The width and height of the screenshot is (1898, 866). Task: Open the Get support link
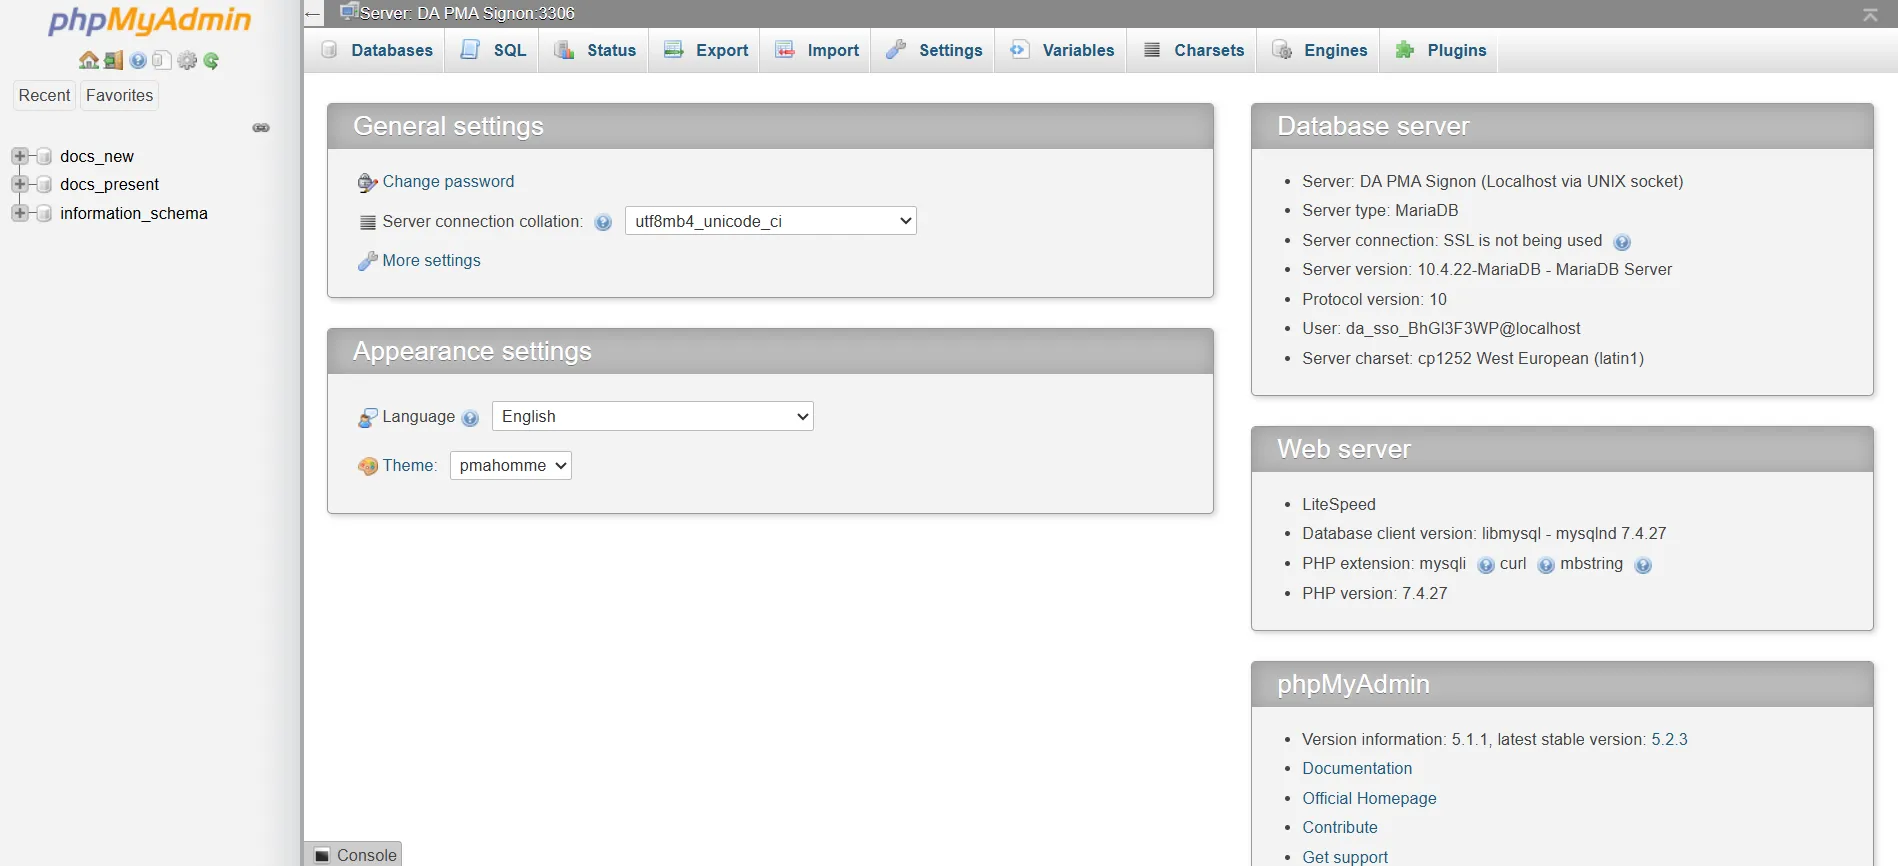(x=1345, y=857)
